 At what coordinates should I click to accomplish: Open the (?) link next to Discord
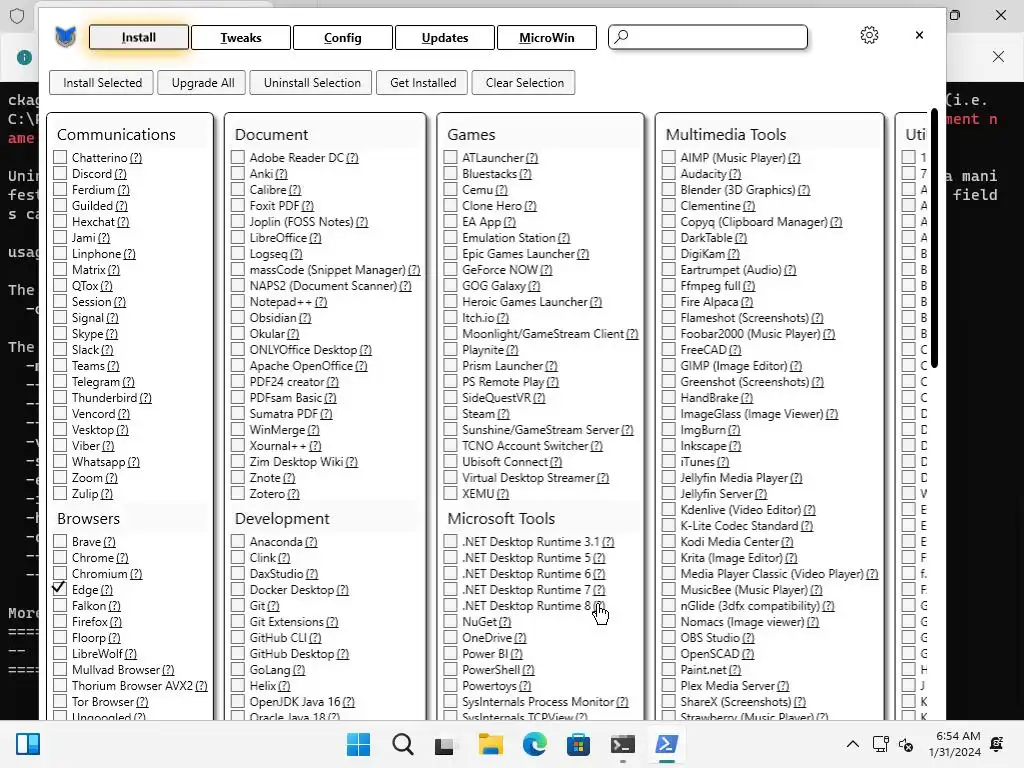(x=121, y=174)
